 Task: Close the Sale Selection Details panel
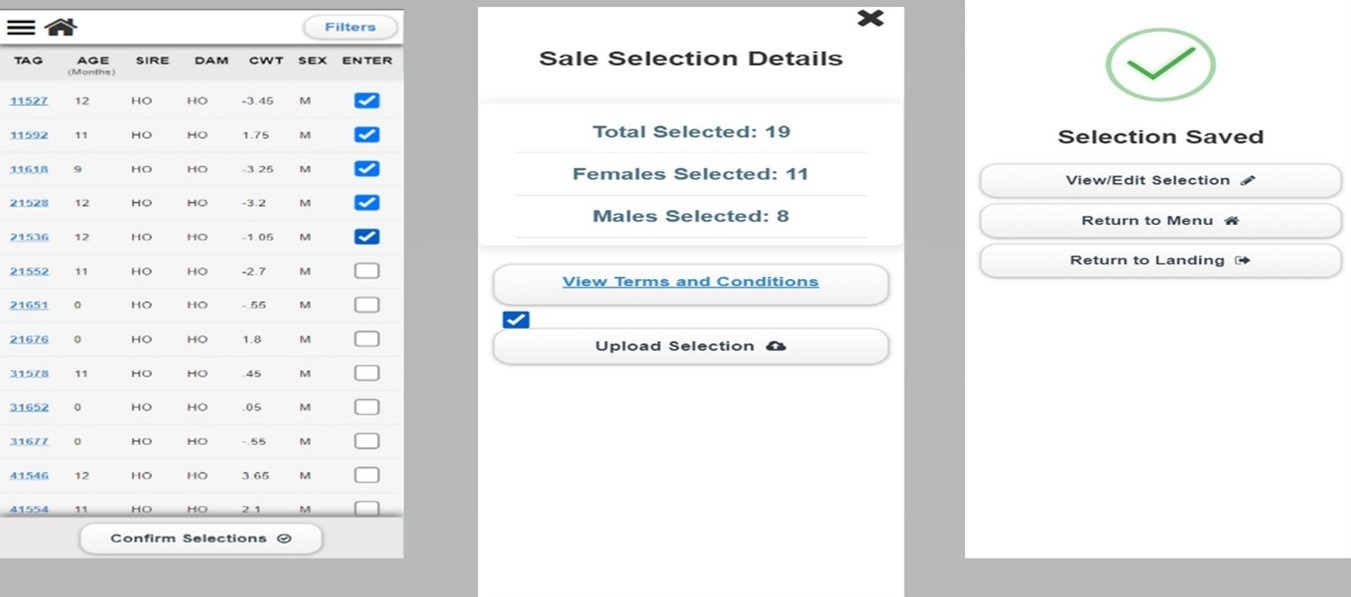tap(870, 18)
